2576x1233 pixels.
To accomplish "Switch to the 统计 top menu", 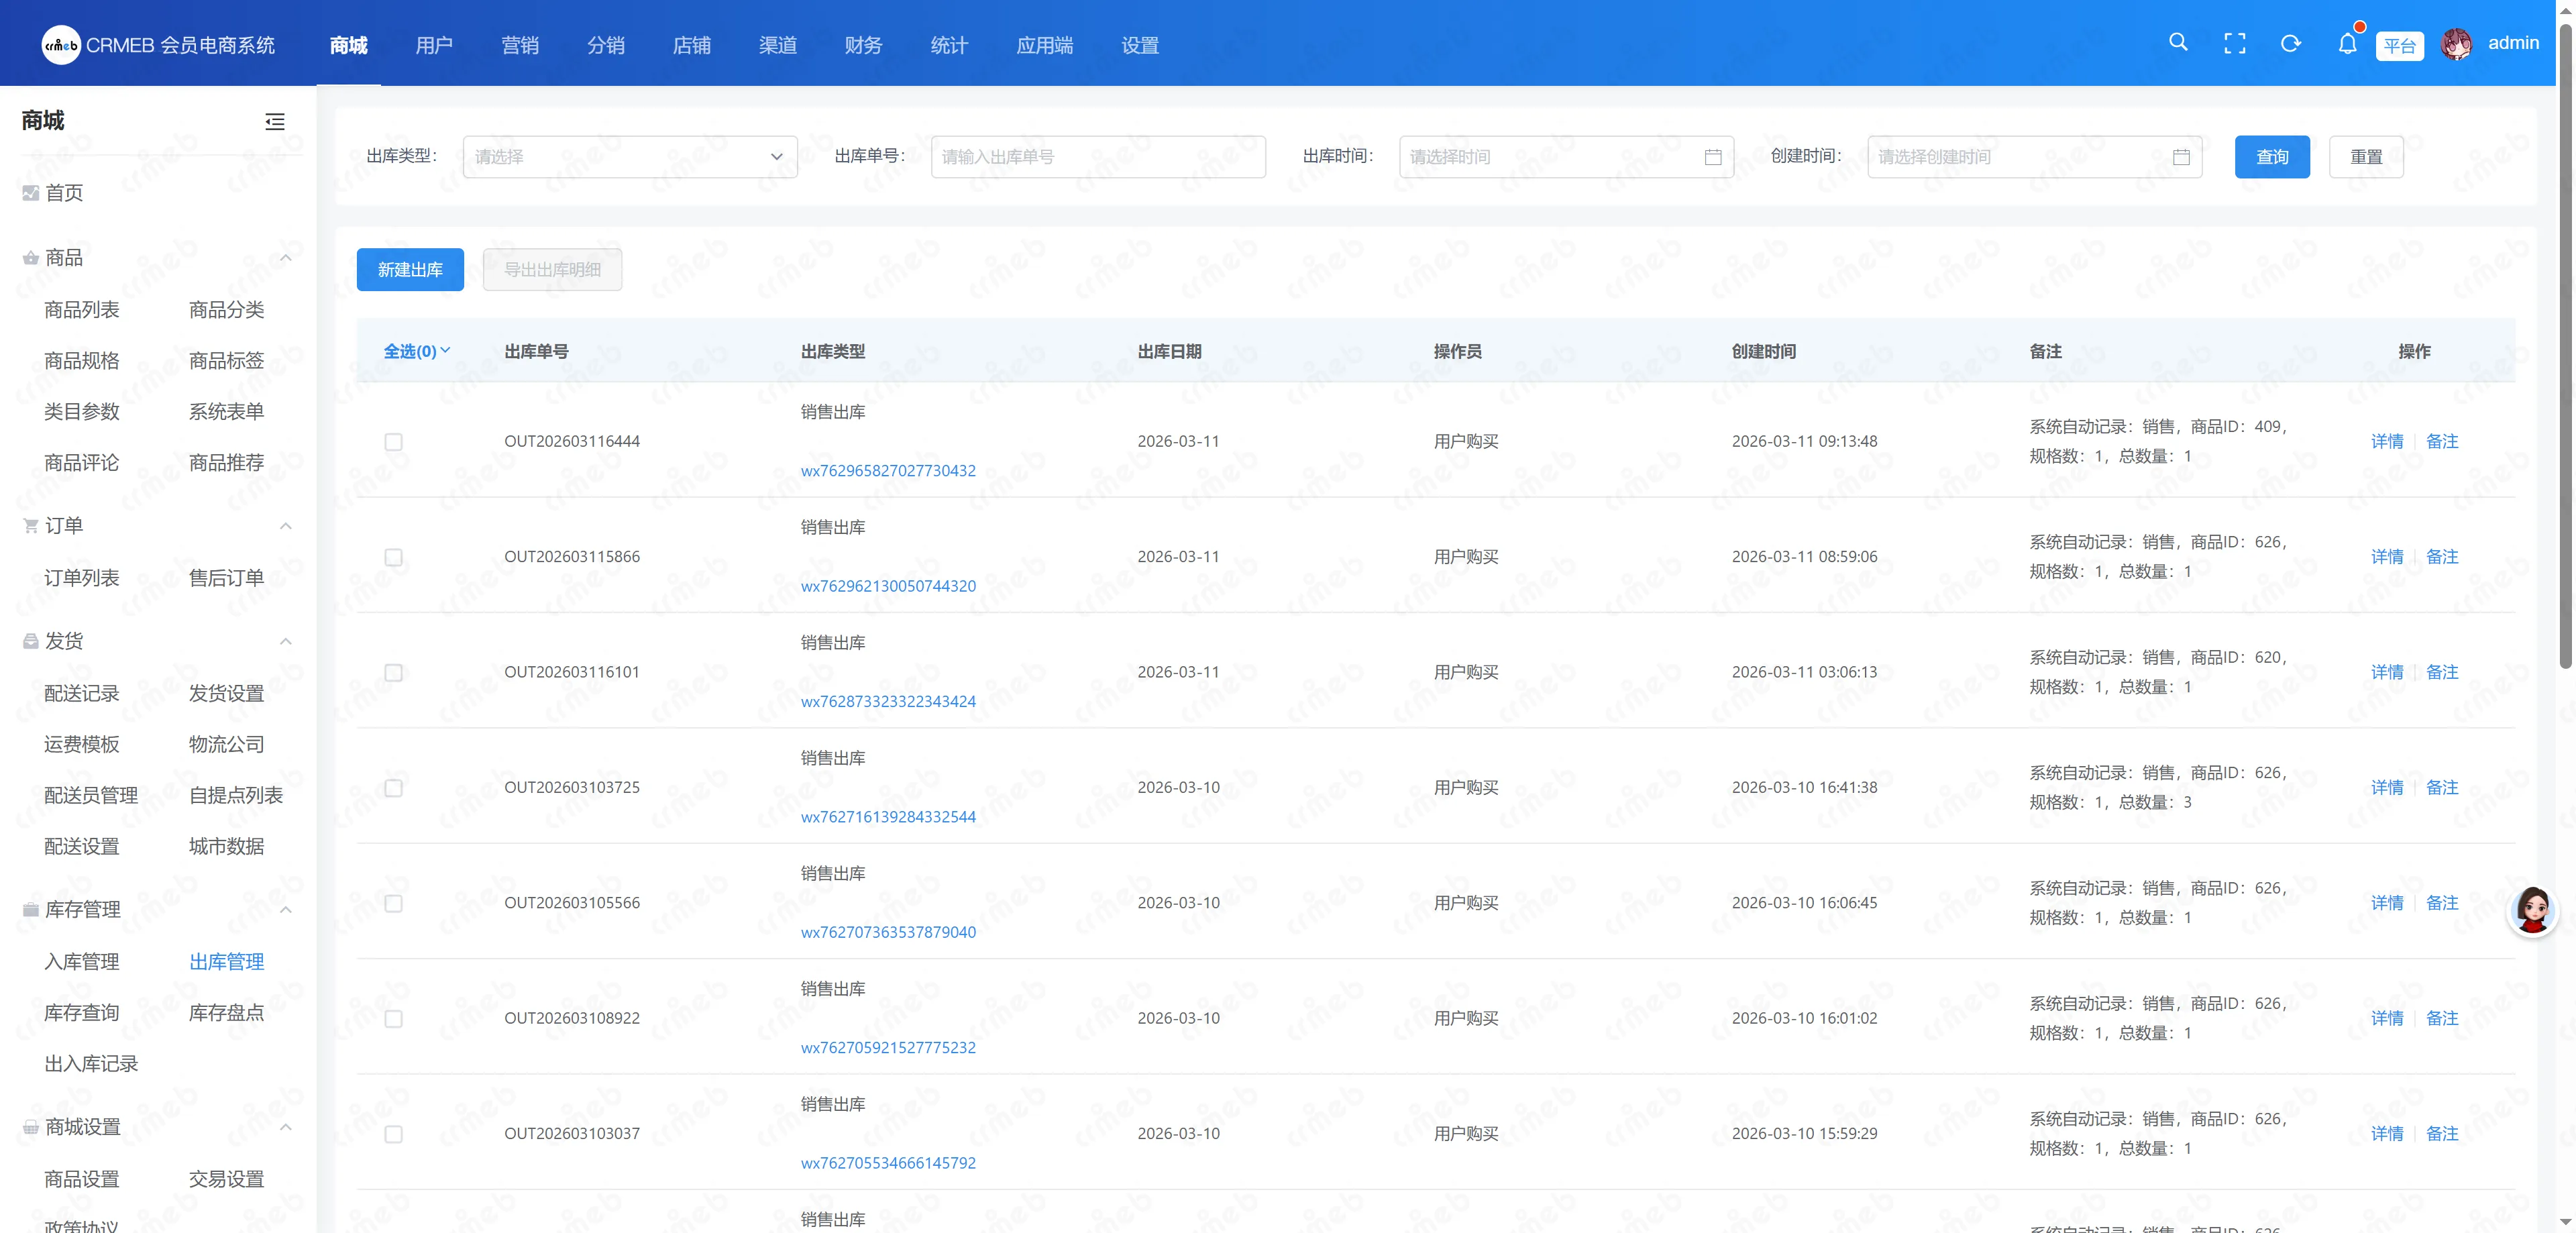I will tap(950, 45).
